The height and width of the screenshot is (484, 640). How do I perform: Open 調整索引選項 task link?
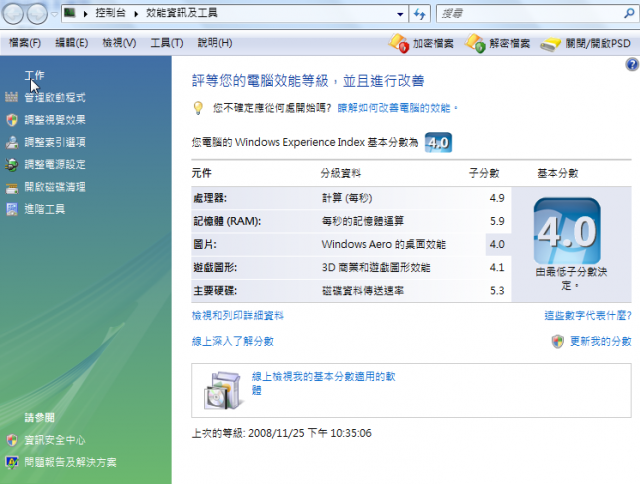55,142
